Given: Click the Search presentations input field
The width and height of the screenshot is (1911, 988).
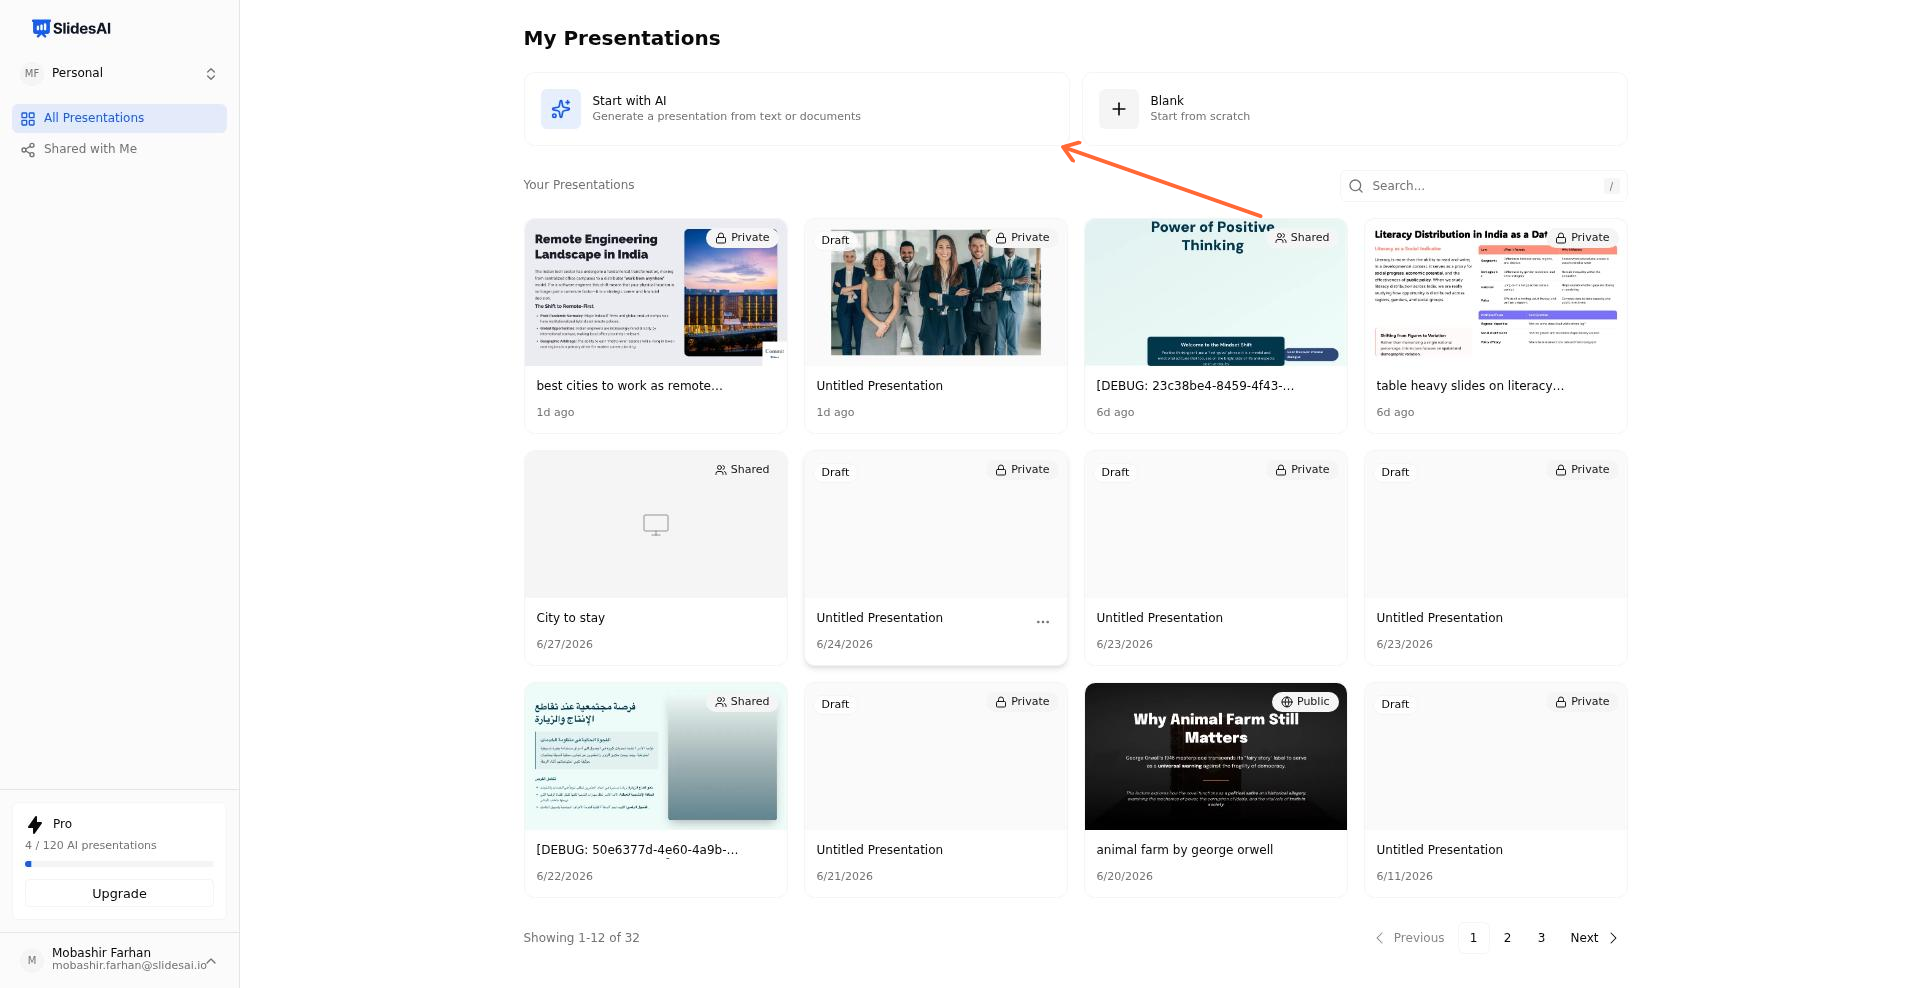Looking at the screenshot, I should click(x=1484, y=186).
